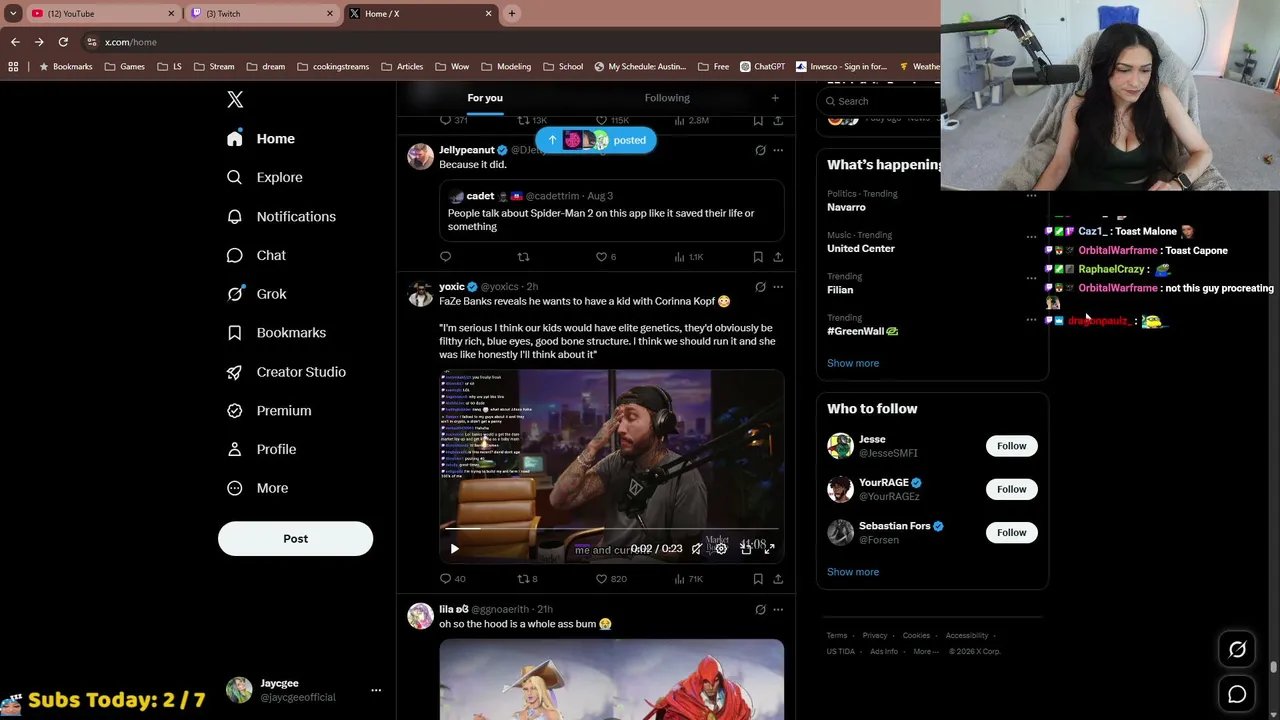
Task: Open Chat from the X sidebar
Action: pos(257,255)
